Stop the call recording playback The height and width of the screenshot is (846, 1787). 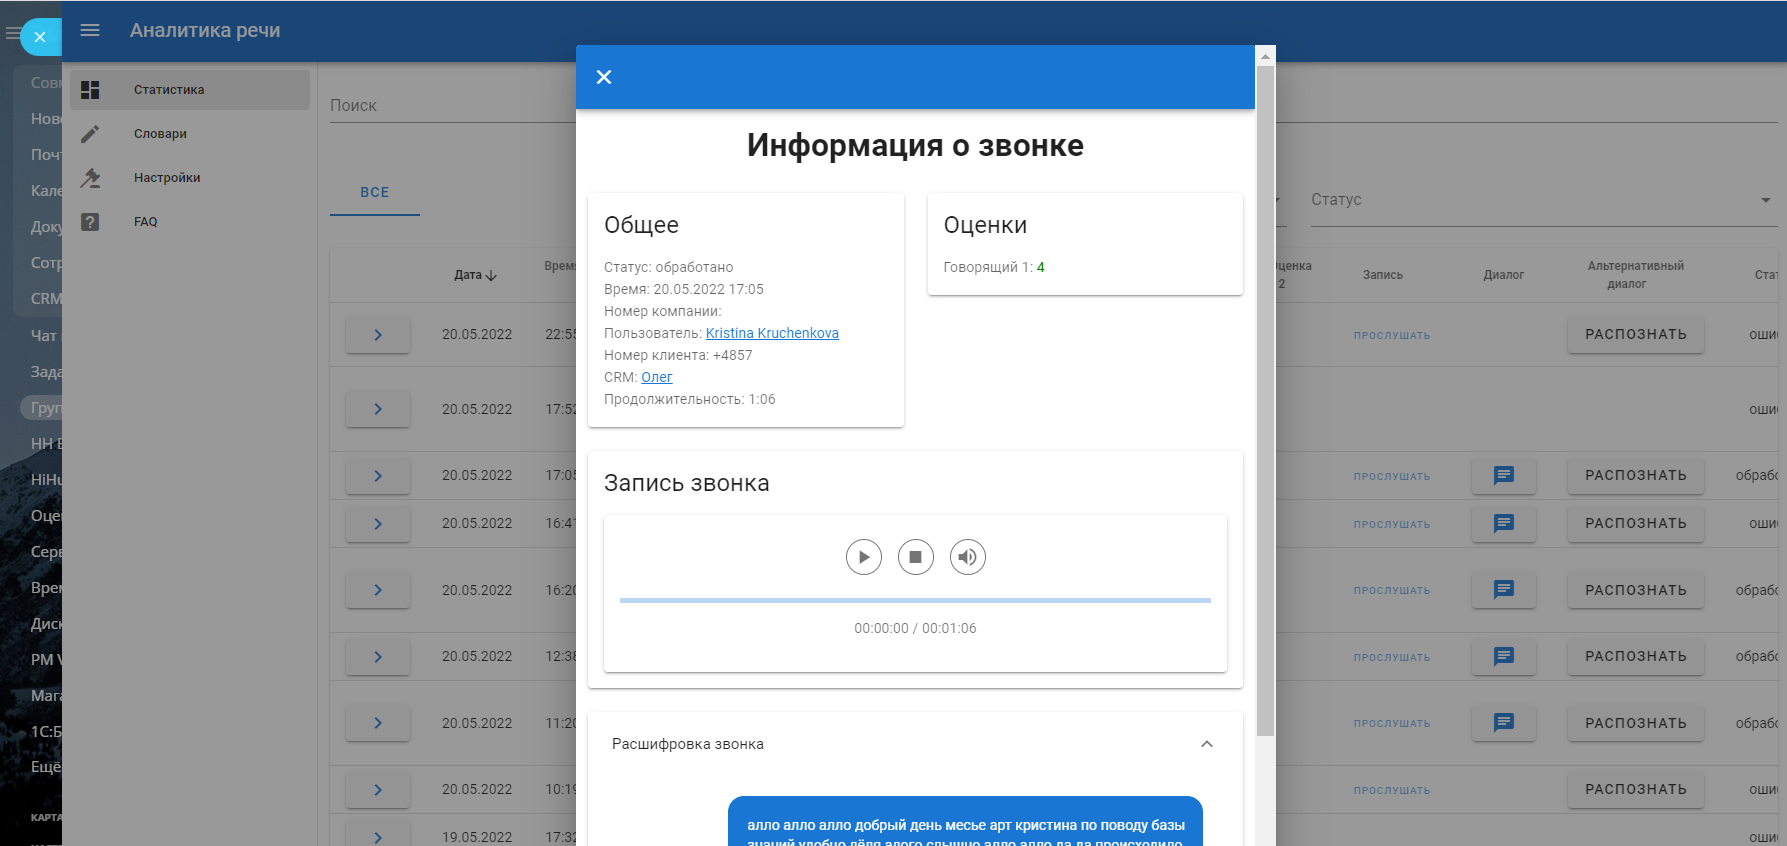[915, 557]
